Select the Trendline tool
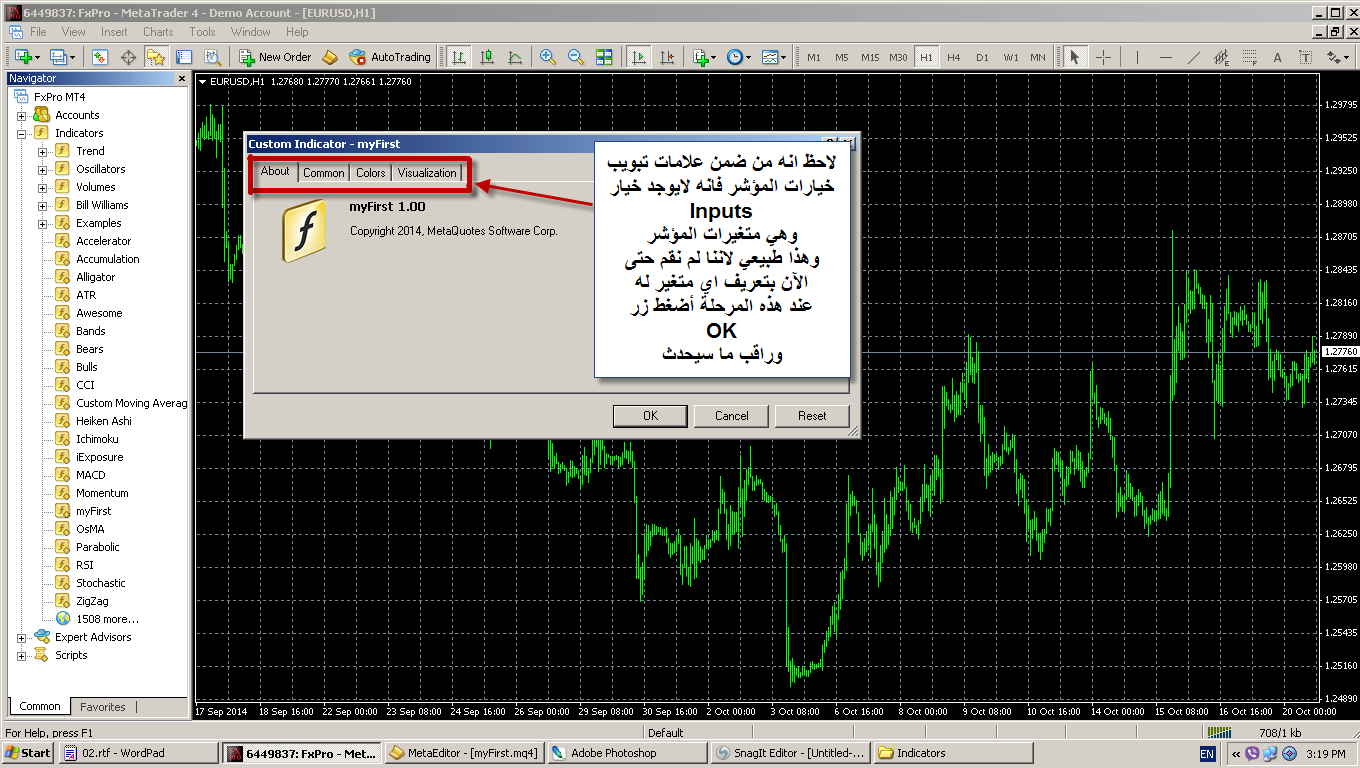The image size is (1360, 768). 1193,57
